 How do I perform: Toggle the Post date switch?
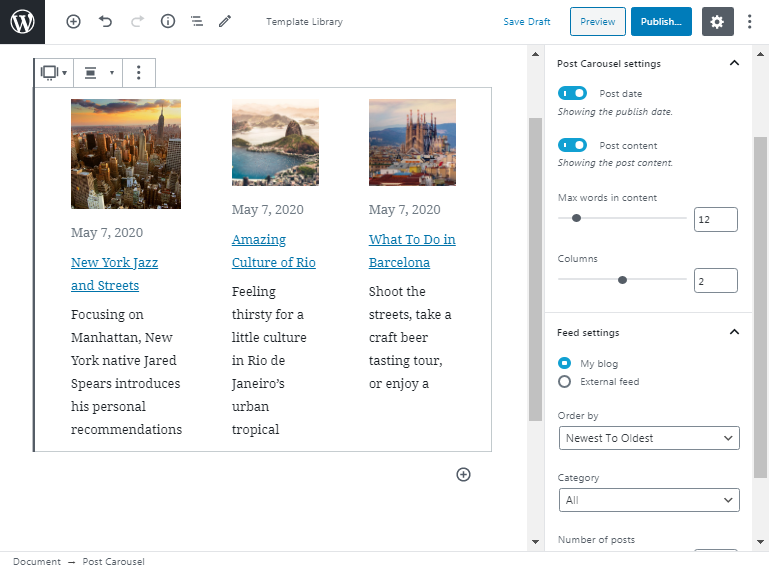click(x=572, y=93)
